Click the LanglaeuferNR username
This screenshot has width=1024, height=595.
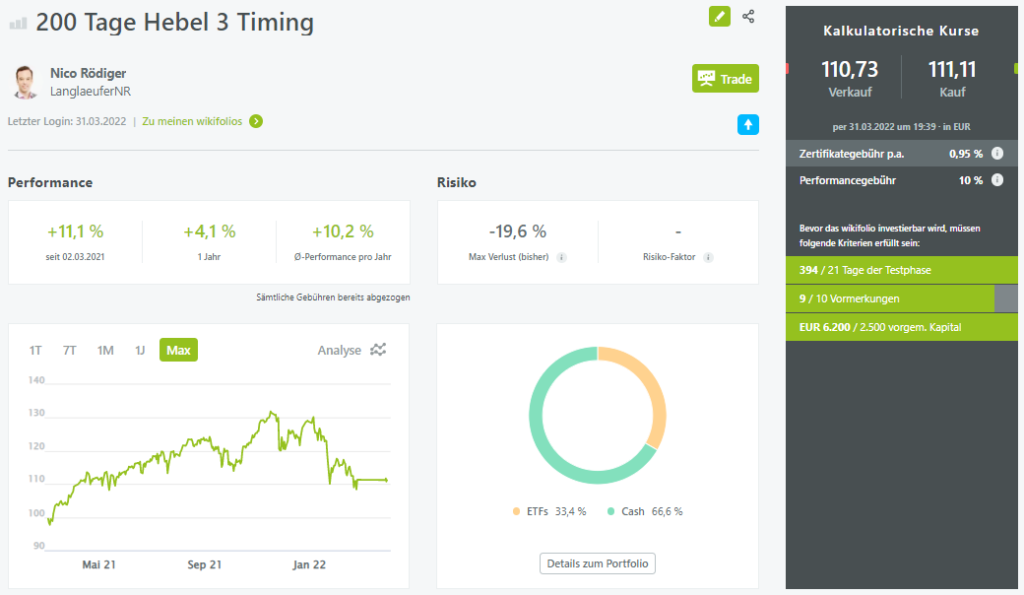pyautogui.click(x=90, y=91)
